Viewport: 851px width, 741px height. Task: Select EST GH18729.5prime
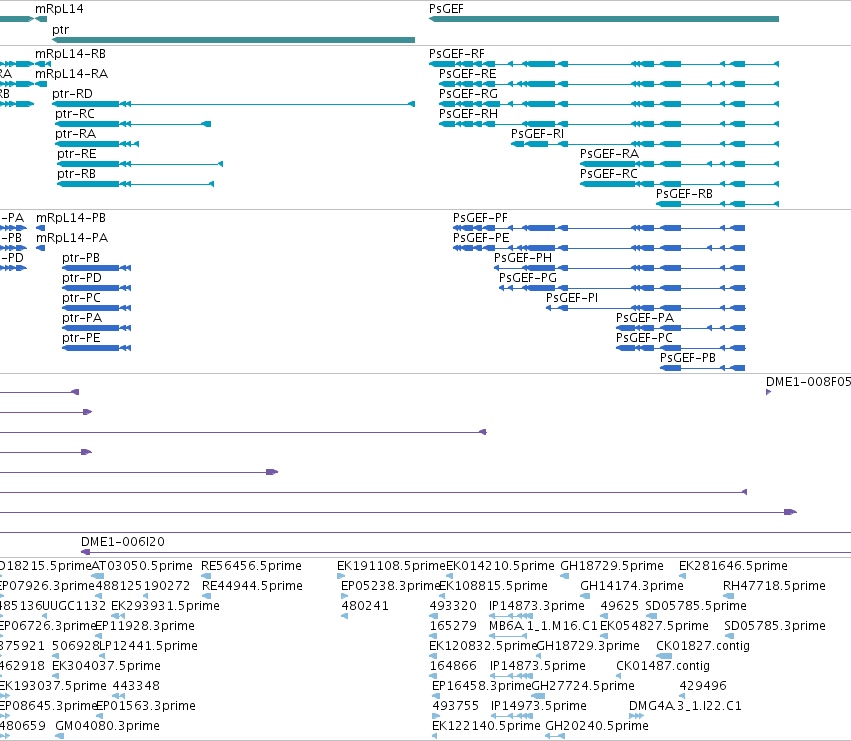tap(564, 576)
